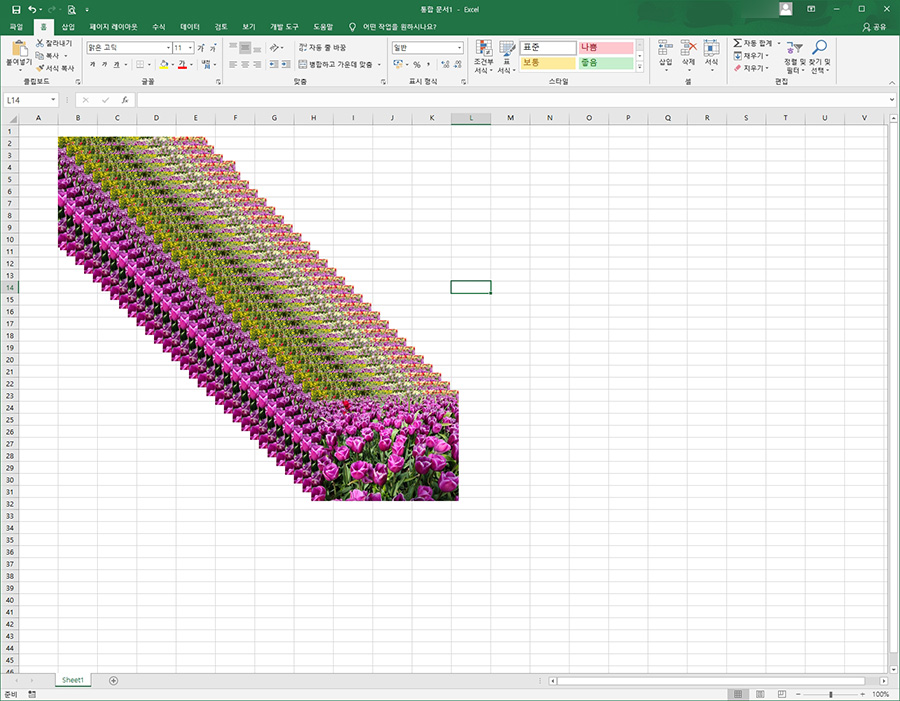The height and width of the screenshot is (701, 900).
Task: Open the font size dropdown showing 11
Action: [x=191, y=48]
